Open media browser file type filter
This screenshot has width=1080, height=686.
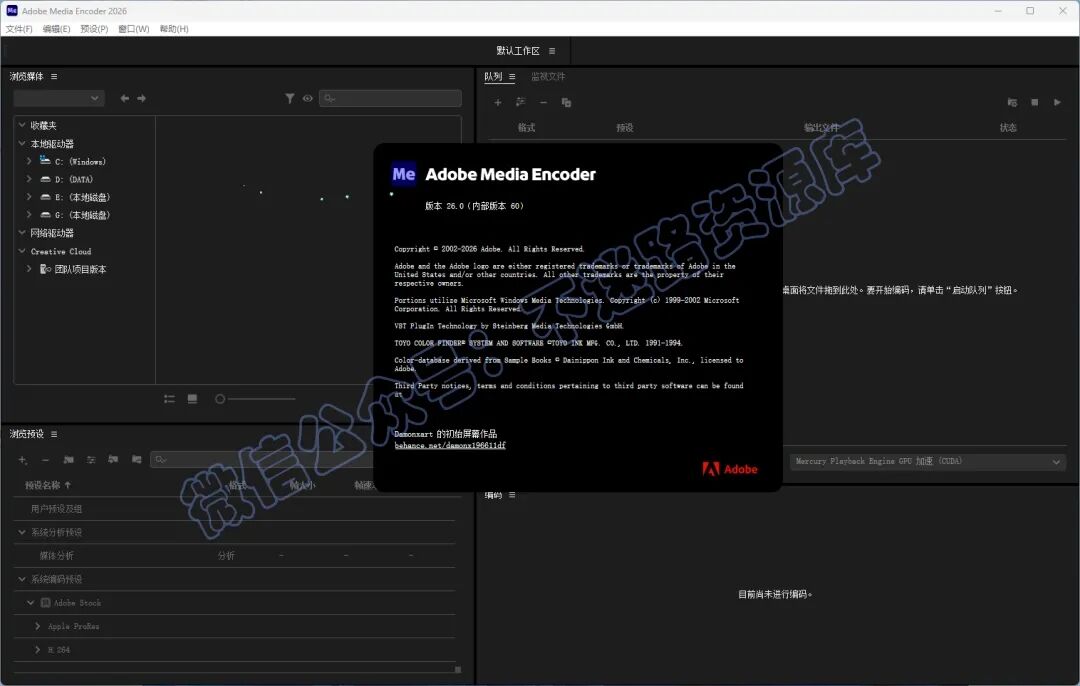[290, 98]
